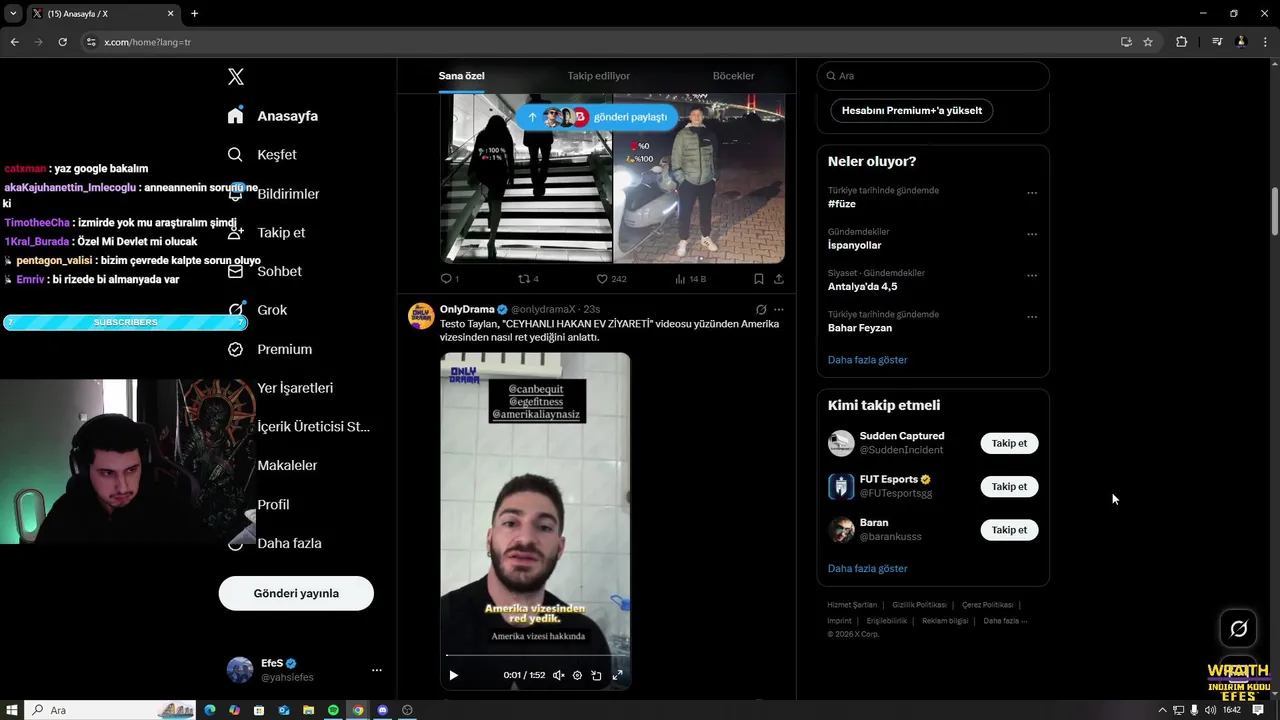Open the #füze trend
The image size is (1280, 720).
[842, 204]
